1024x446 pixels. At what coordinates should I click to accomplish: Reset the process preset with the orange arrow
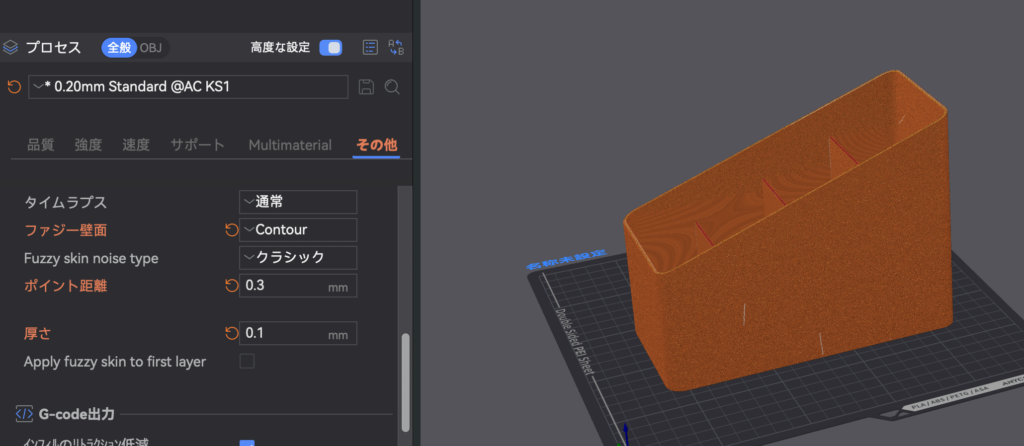pos(13,87)
